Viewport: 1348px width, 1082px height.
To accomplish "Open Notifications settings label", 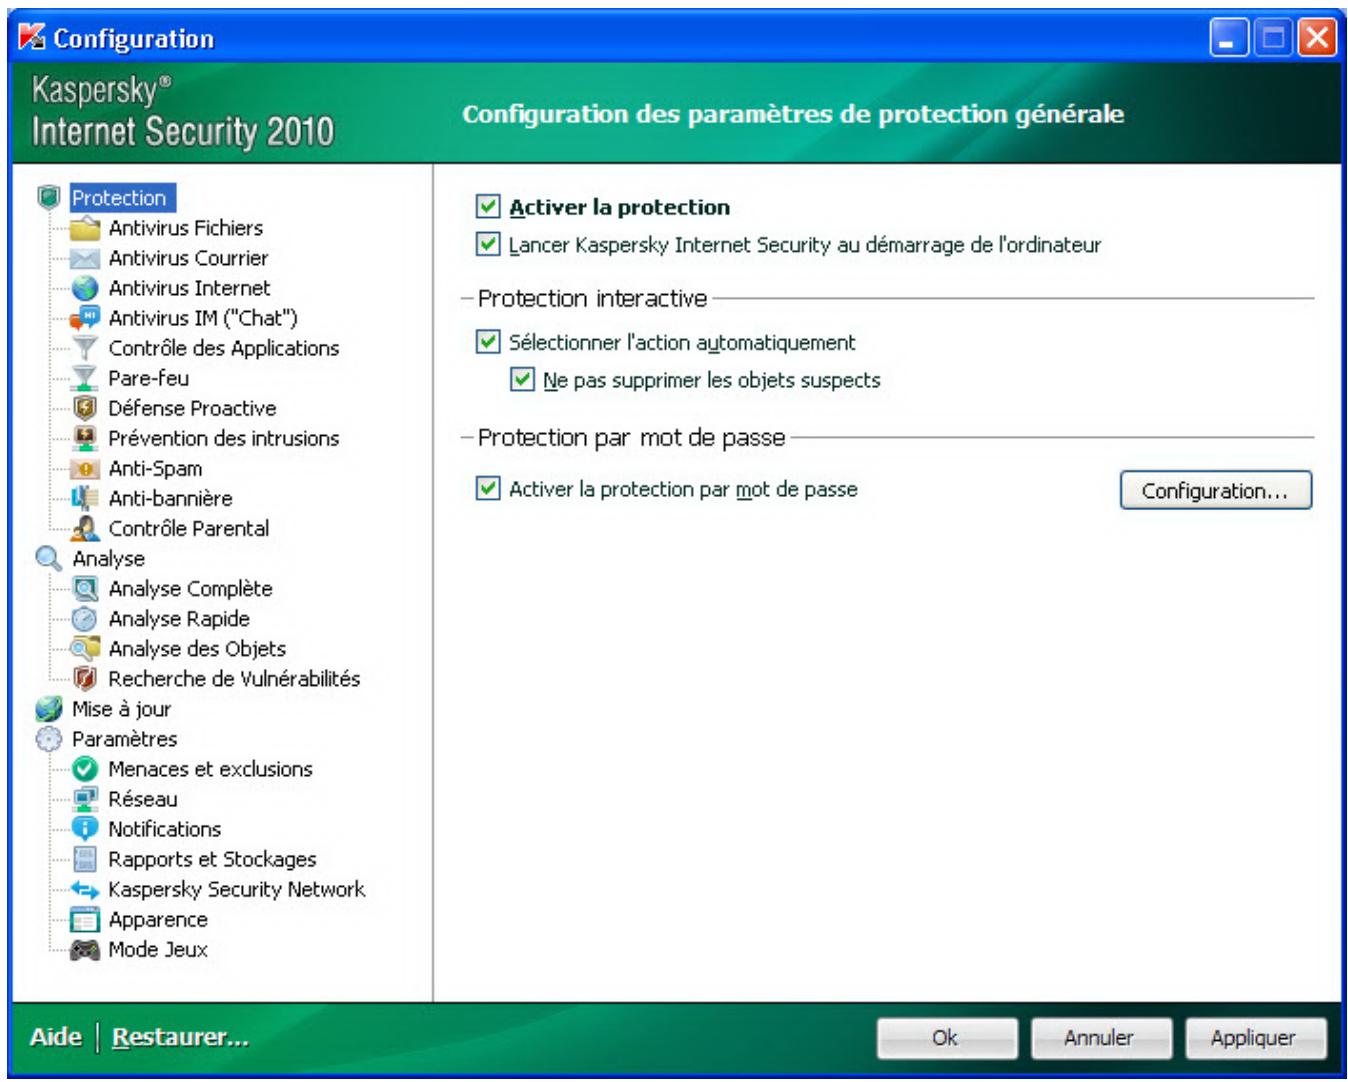I will [165, 829].
